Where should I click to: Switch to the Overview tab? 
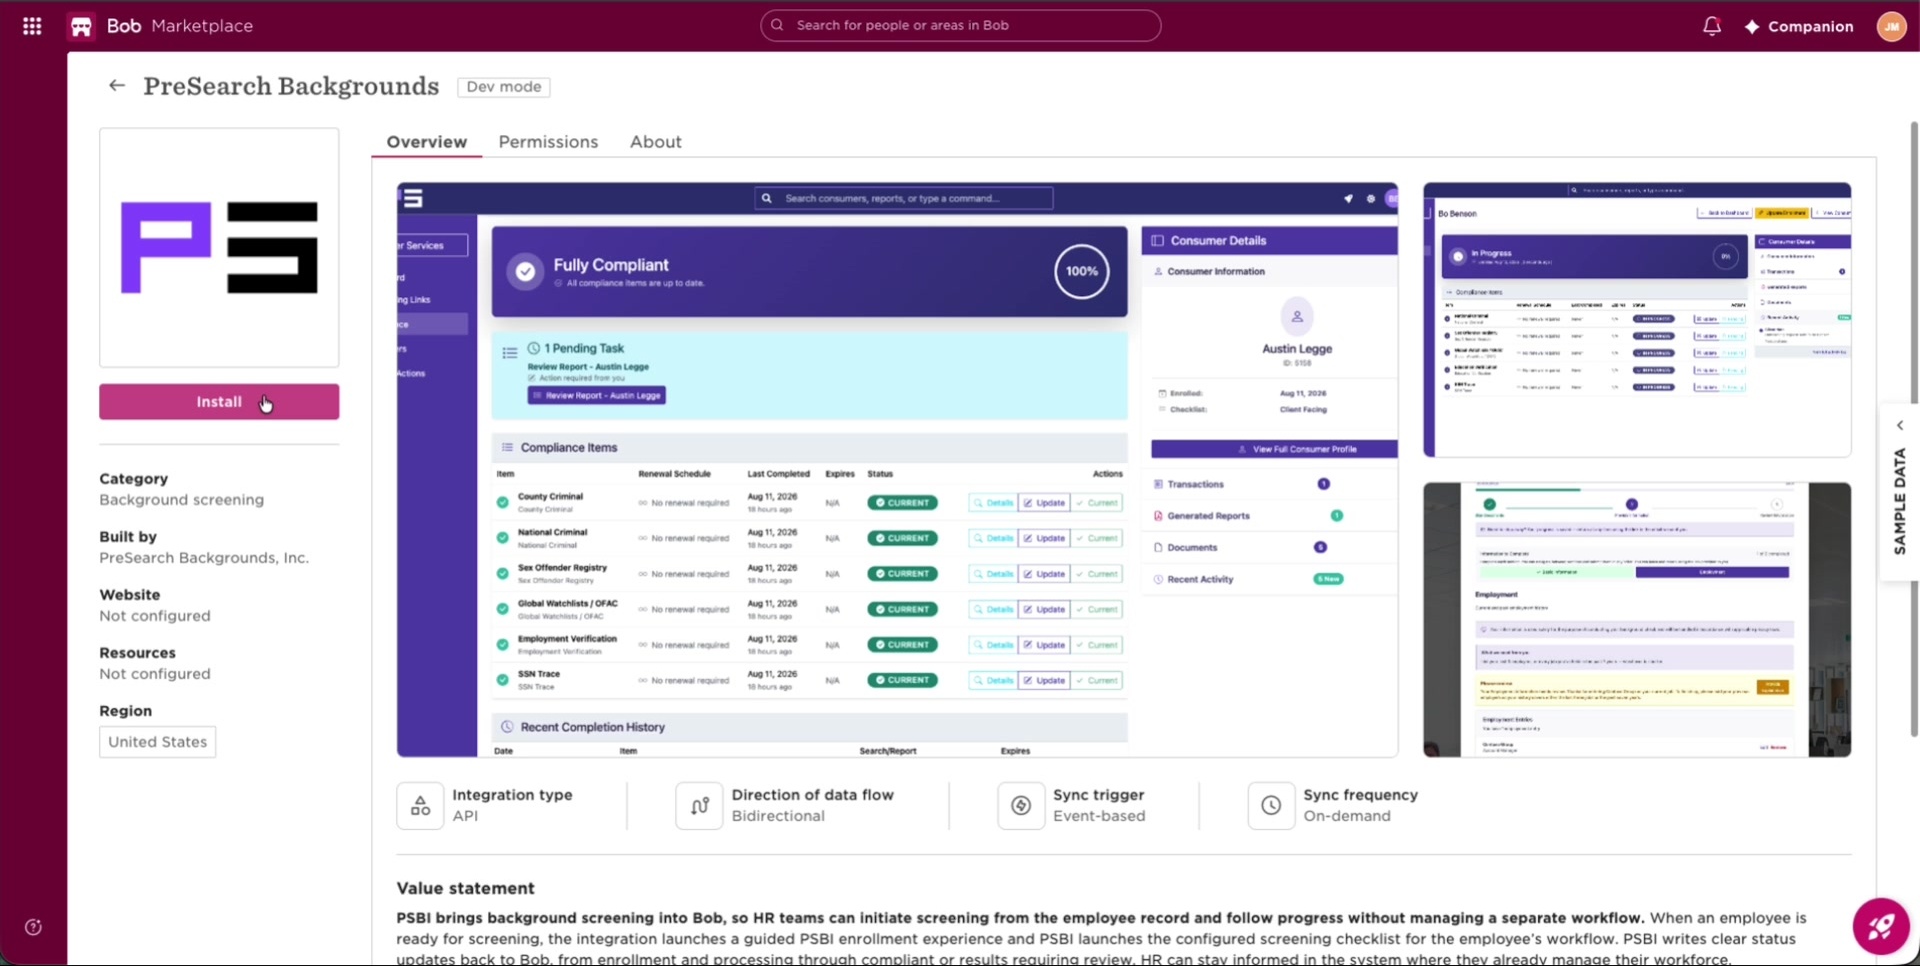pos(427,142)
